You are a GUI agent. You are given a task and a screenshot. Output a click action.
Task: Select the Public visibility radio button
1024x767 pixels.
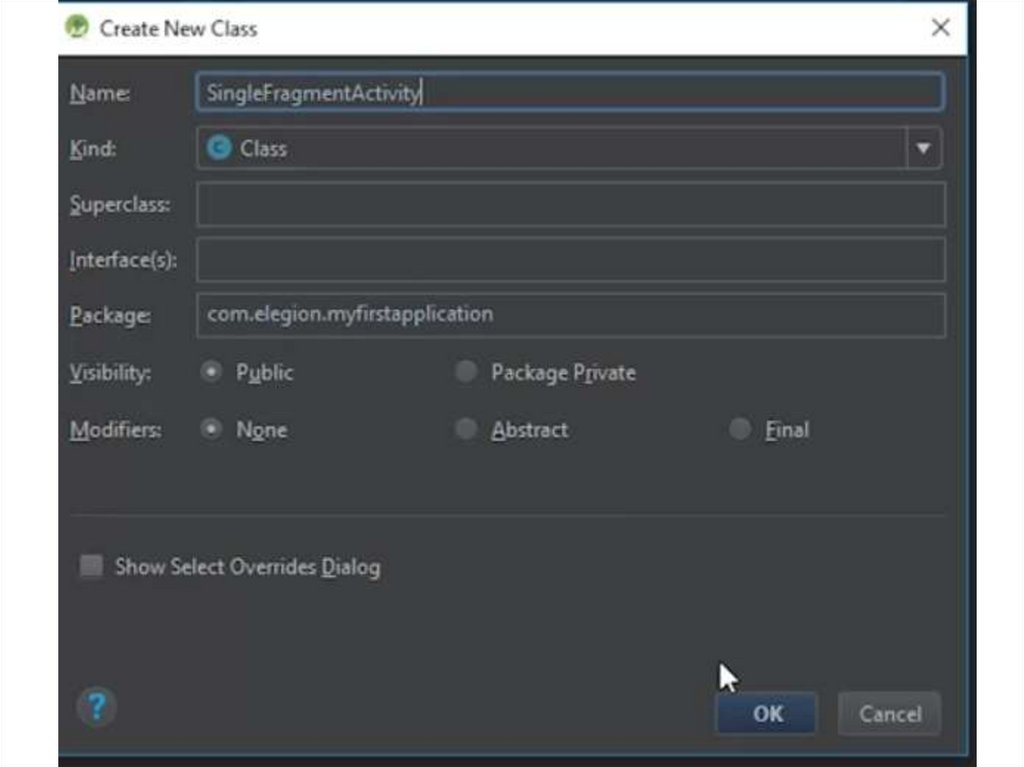pyautogui.click(x=211, y=372)
